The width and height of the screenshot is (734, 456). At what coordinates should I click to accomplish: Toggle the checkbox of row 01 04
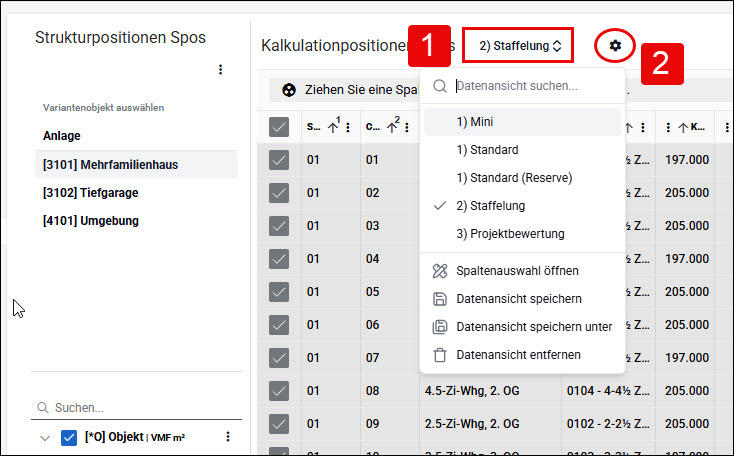pos(279,258)
